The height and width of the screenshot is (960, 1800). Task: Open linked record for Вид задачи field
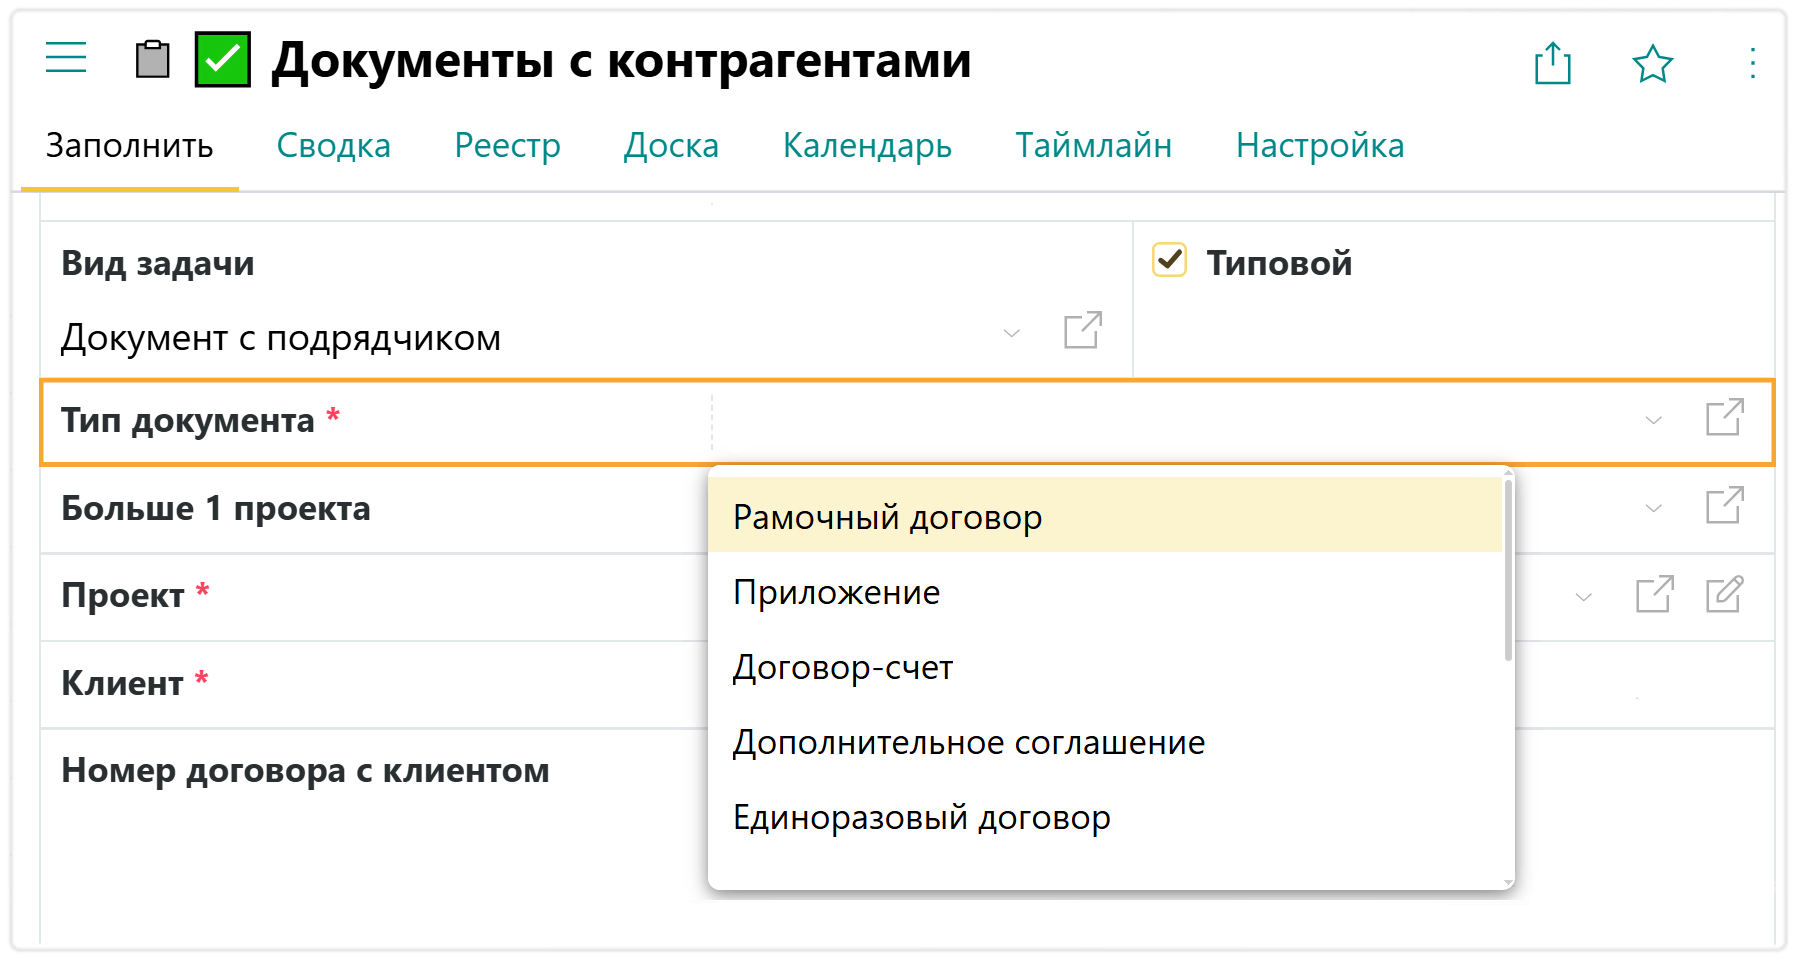[1082, 330]
